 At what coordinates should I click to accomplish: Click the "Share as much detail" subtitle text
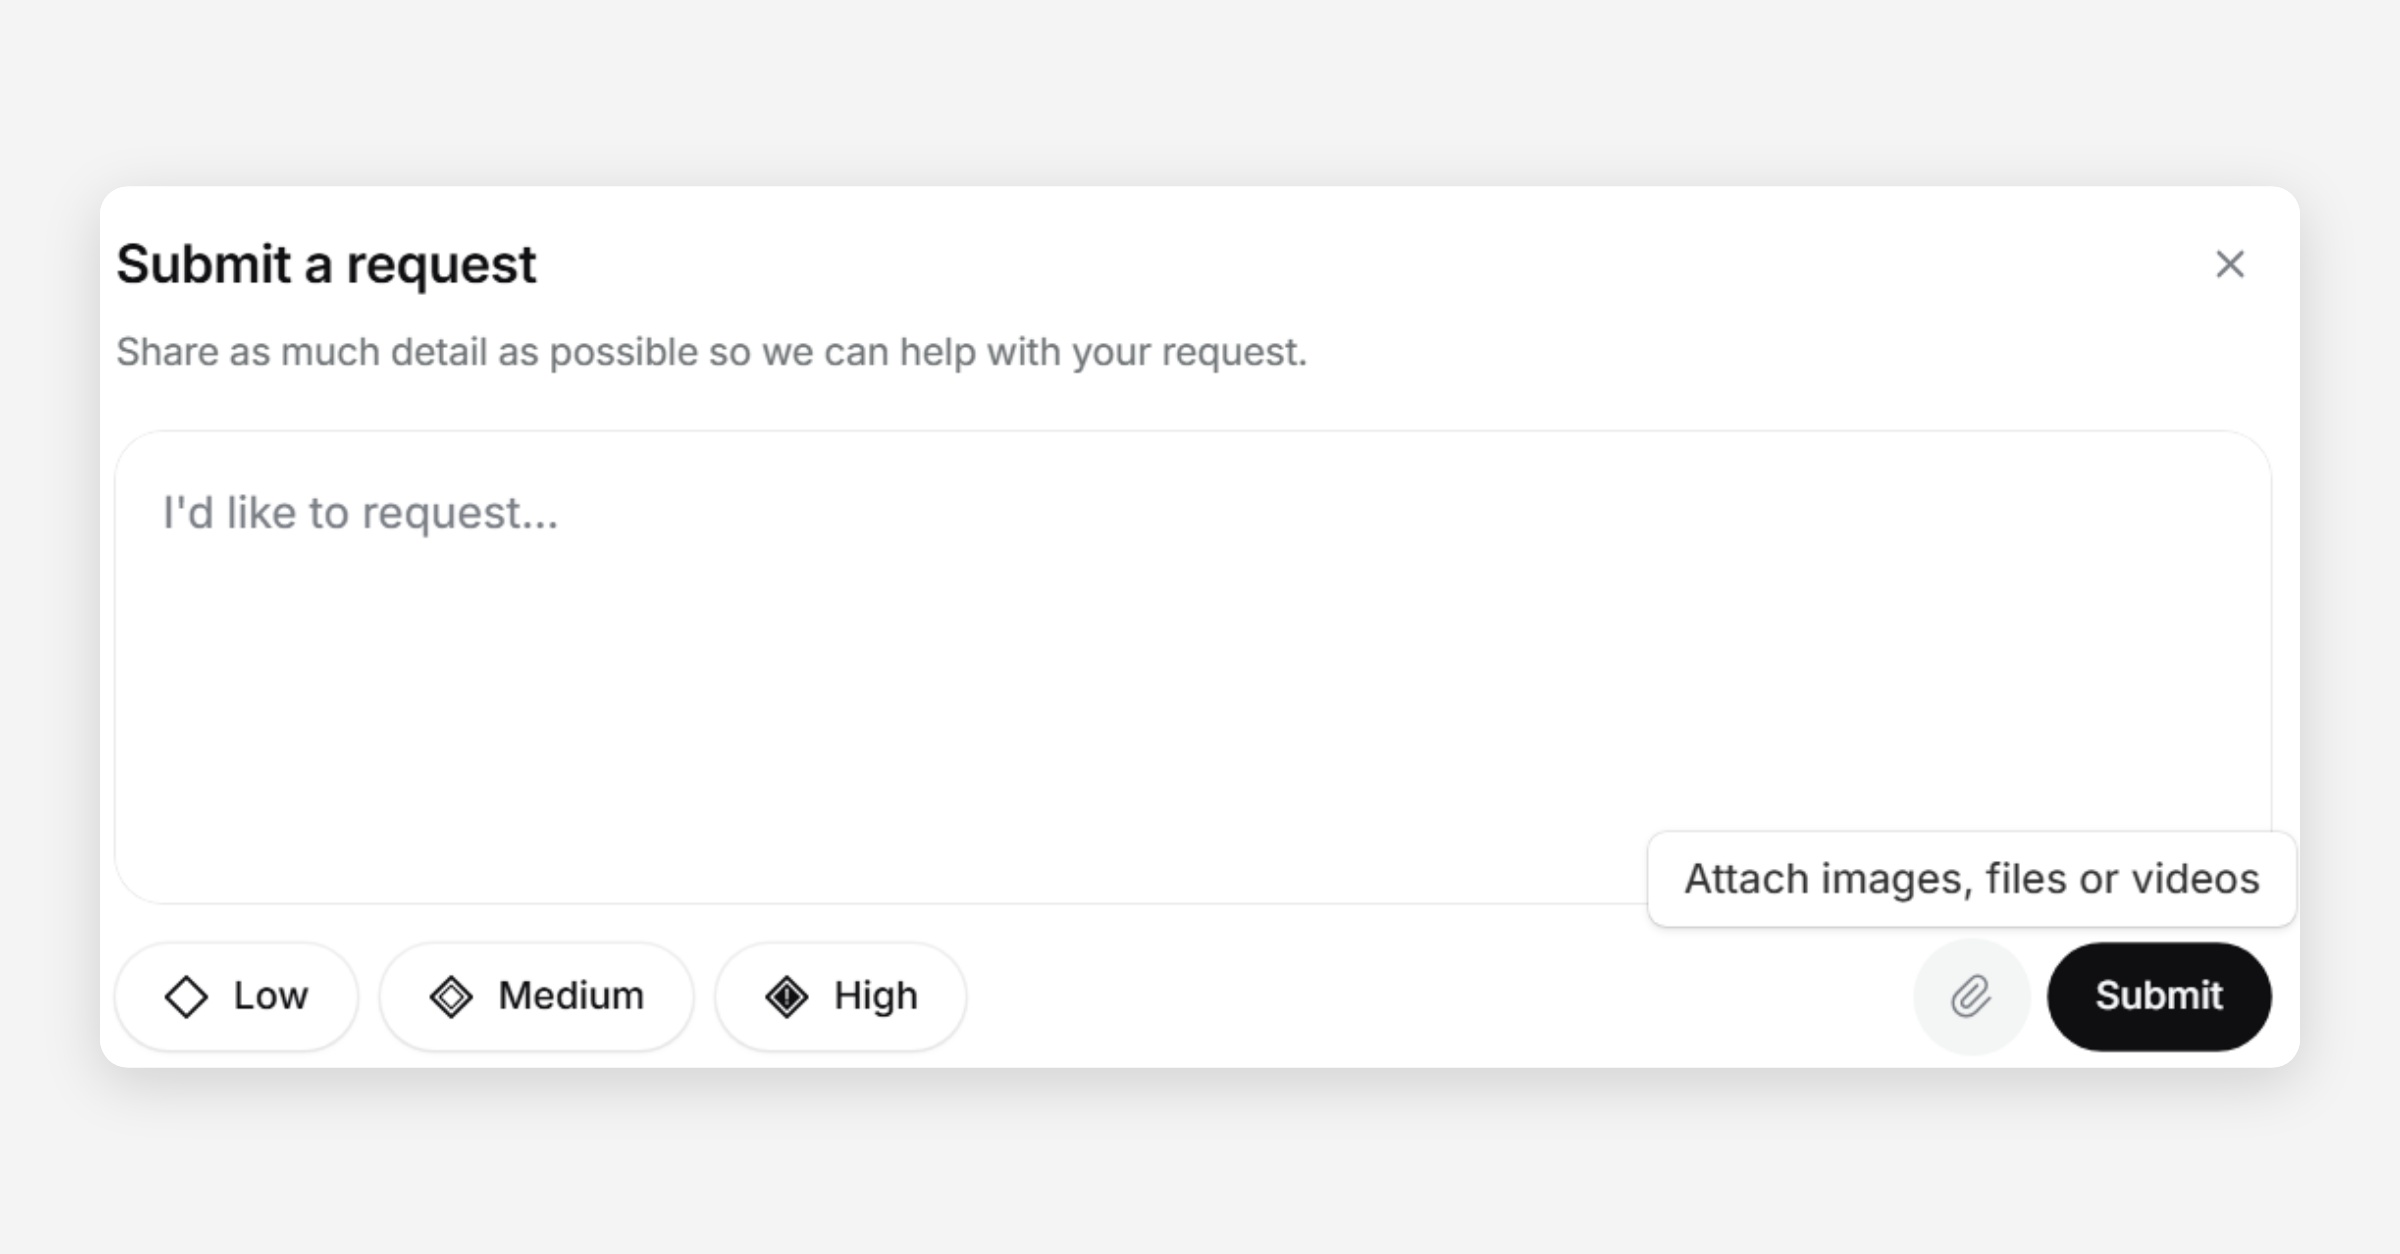(x=711, y=352)
